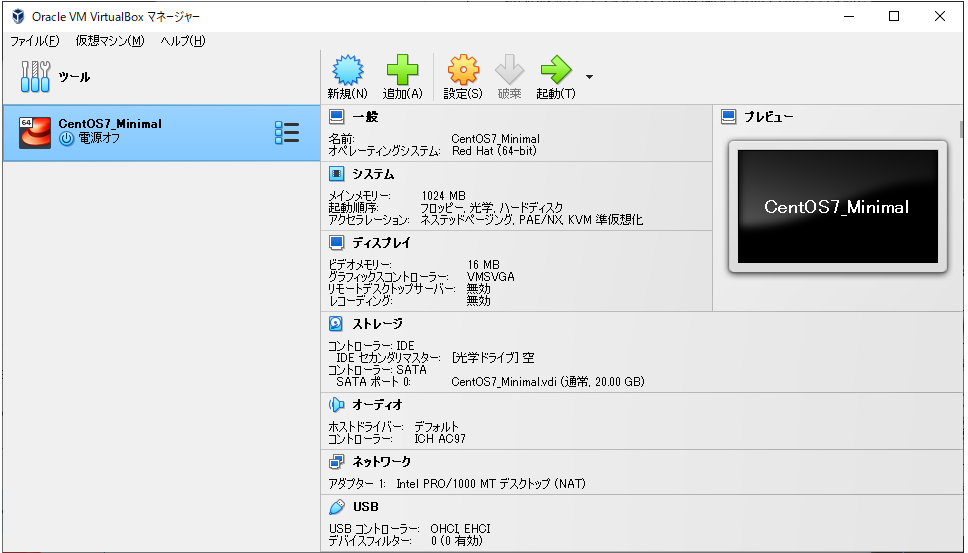Open 設定(S) gear settings icon

(x=463, y=70)
